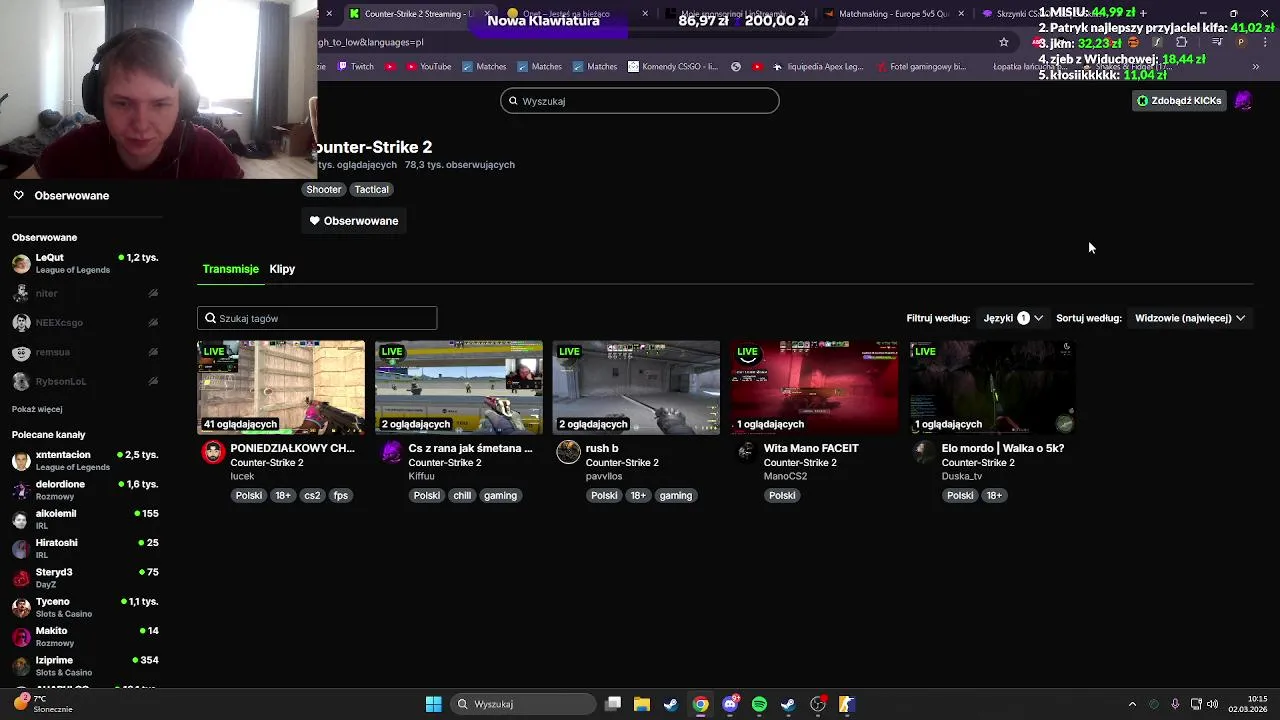
Task: Open lucek's 41 oglądających stream thumbnail
Action: tap(281, 387)
